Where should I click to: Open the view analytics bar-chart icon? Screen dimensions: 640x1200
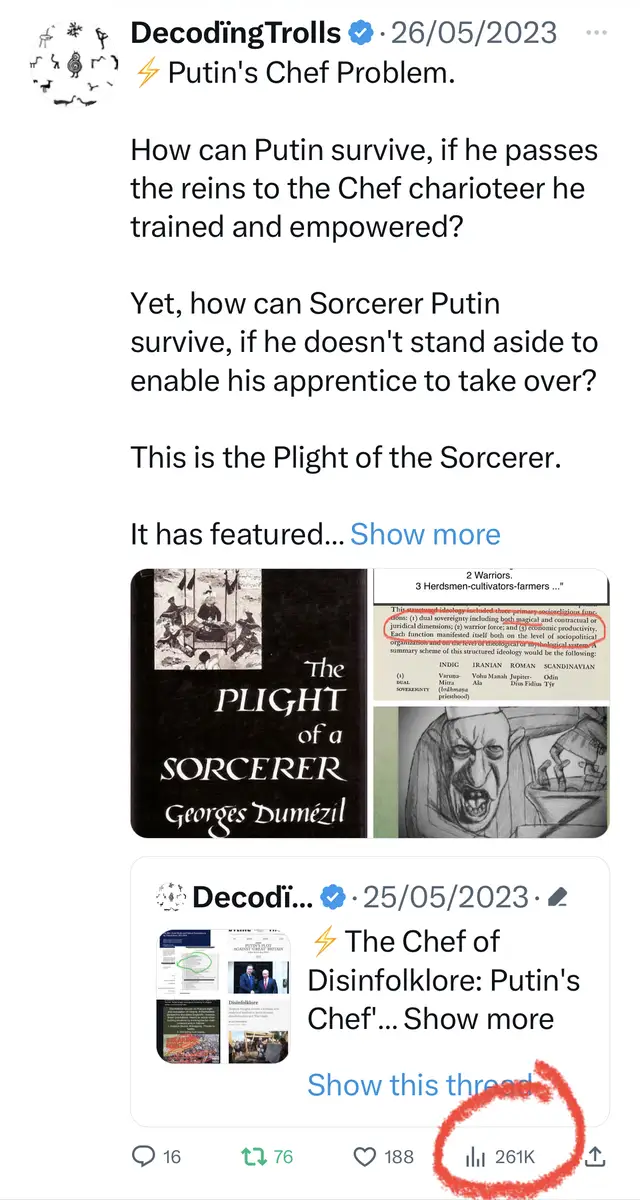(474, 1156)
